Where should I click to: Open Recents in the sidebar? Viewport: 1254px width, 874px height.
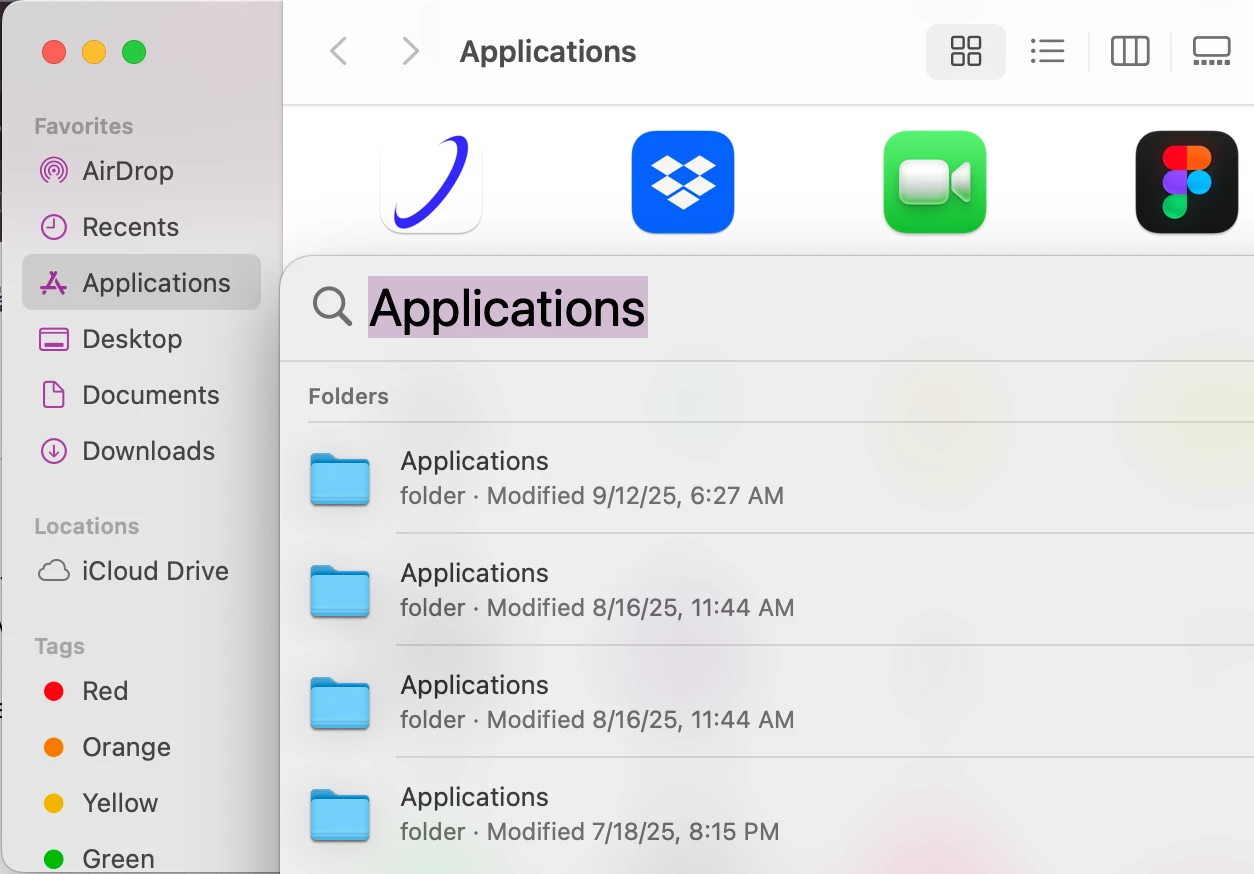point(141,227)
